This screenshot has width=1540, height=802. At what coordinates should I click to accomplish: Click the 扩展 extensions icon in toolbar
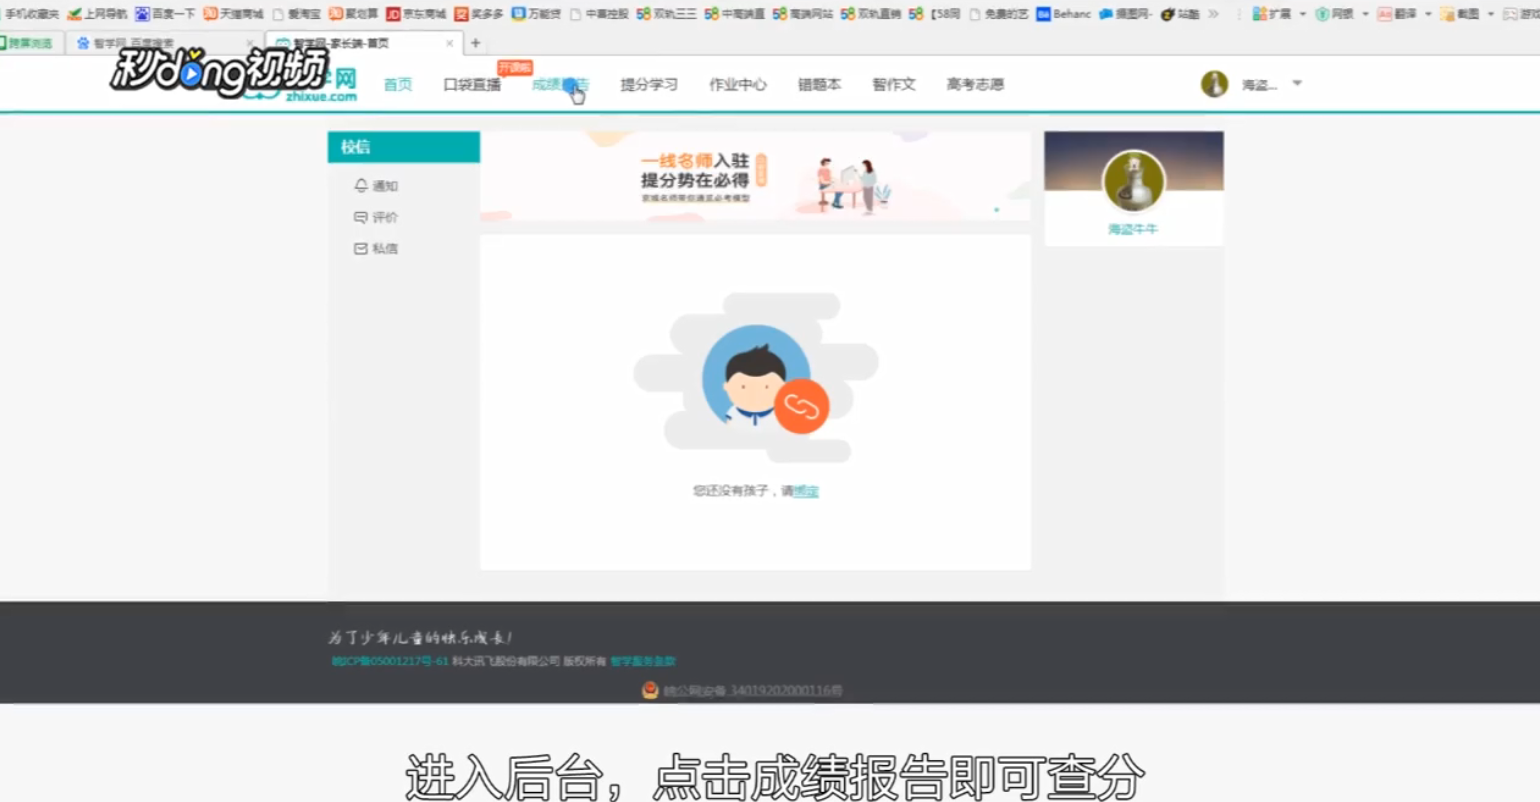[x=1257, y=13]
